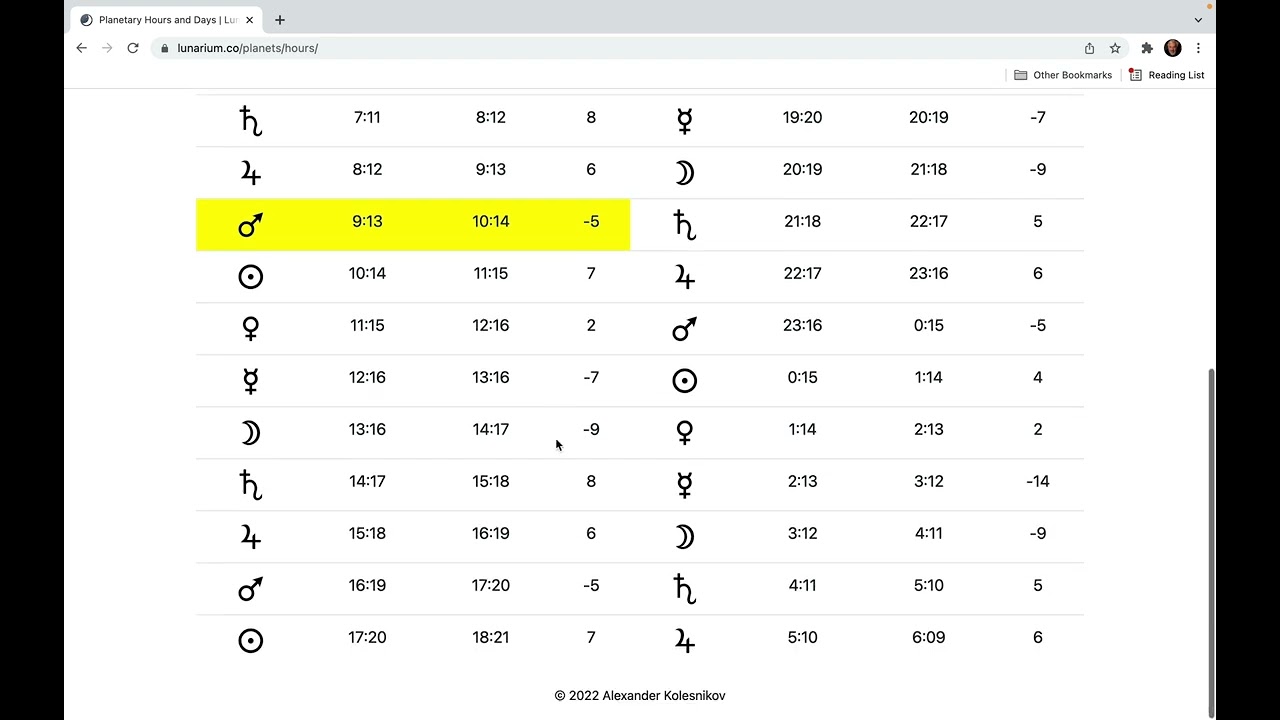Click the browser back arrow
The height and width of the screenshot is (720, 1280).
[82, 48]
